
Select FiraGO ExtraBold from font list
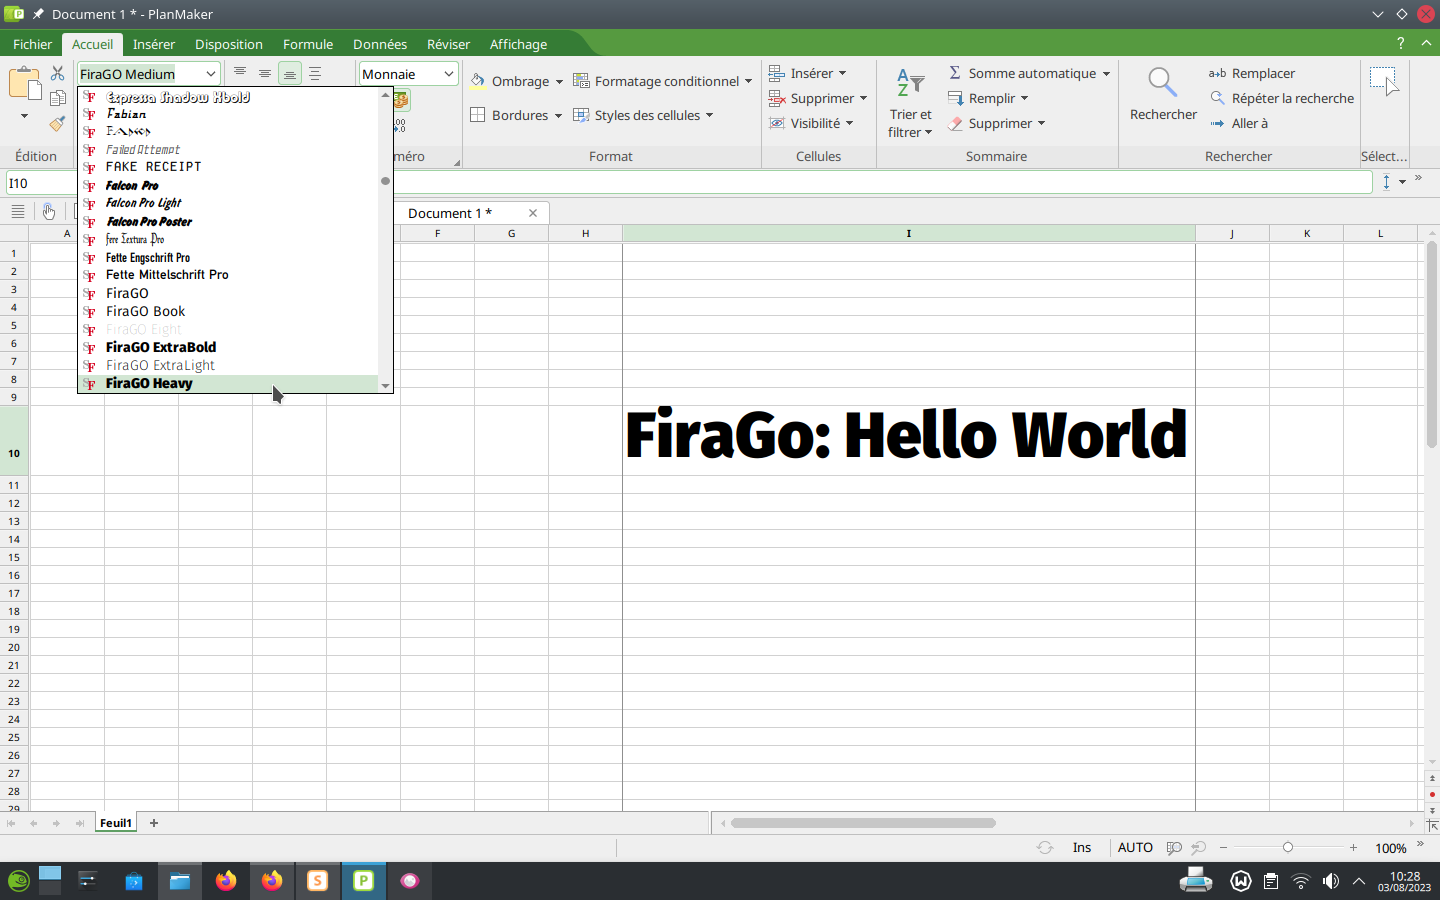[x=161, y=347]
